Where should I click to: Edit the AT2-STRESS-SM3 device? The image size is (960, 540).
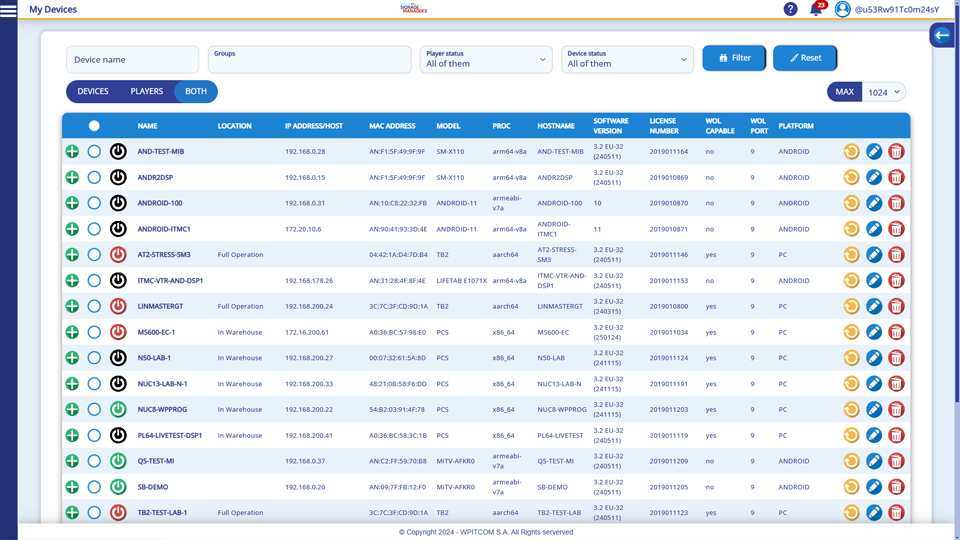tap(874, 255)
